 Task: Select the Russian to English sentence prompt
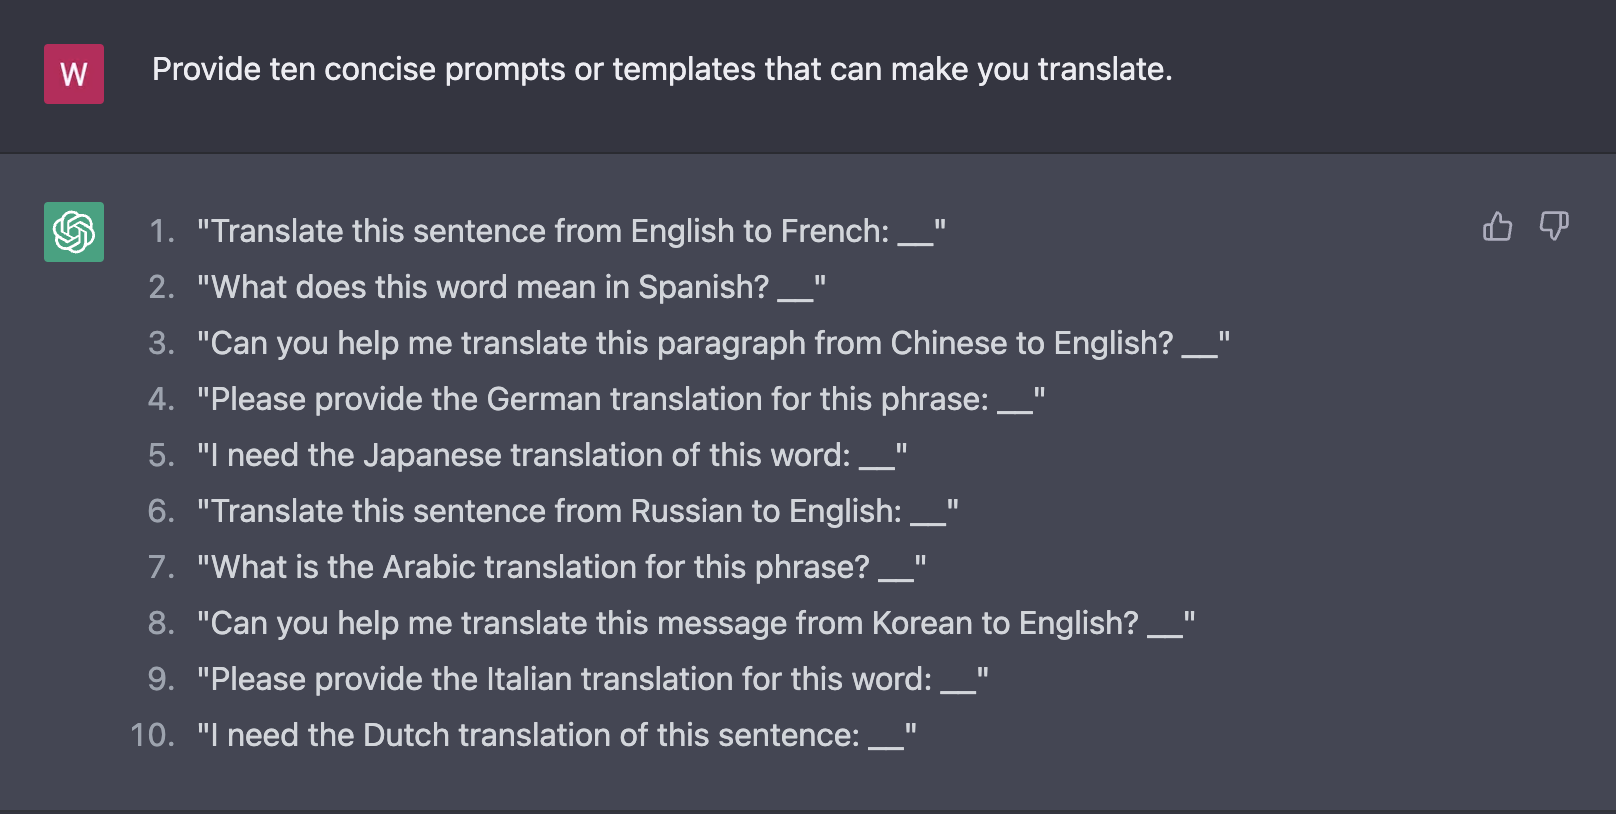pos(578,511)
